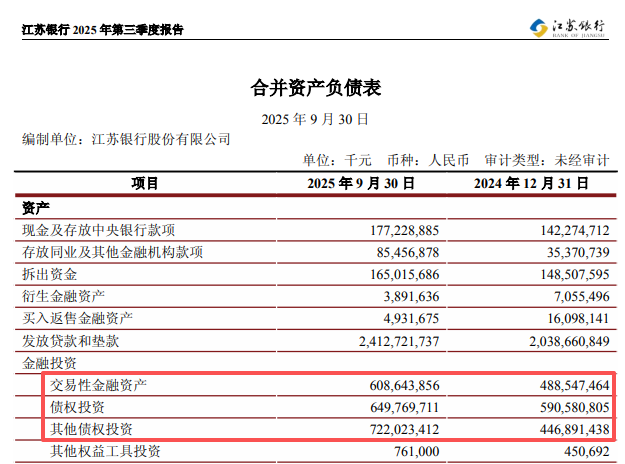Select the 其他权益工具投资 row label
The width and height of the screenshot is (625, 464).
[x=106, y=452]
